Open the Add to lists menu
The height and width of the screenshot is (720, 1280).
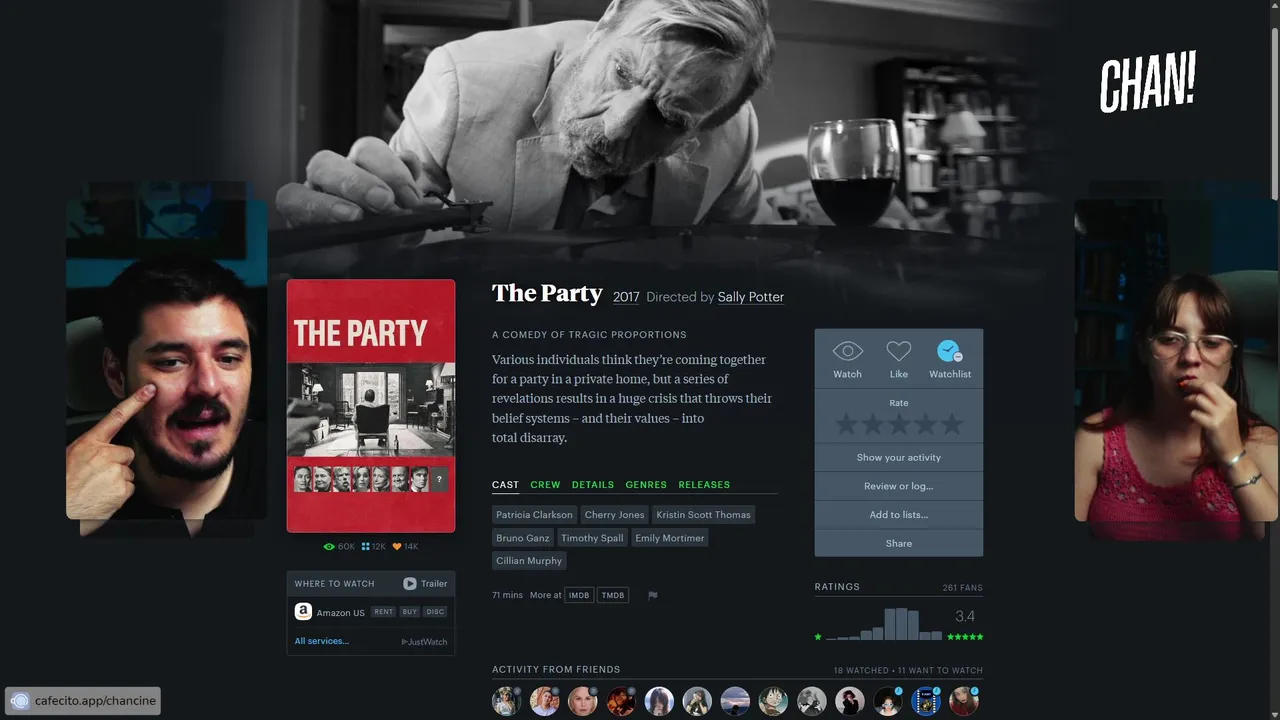tap(899, 515)
